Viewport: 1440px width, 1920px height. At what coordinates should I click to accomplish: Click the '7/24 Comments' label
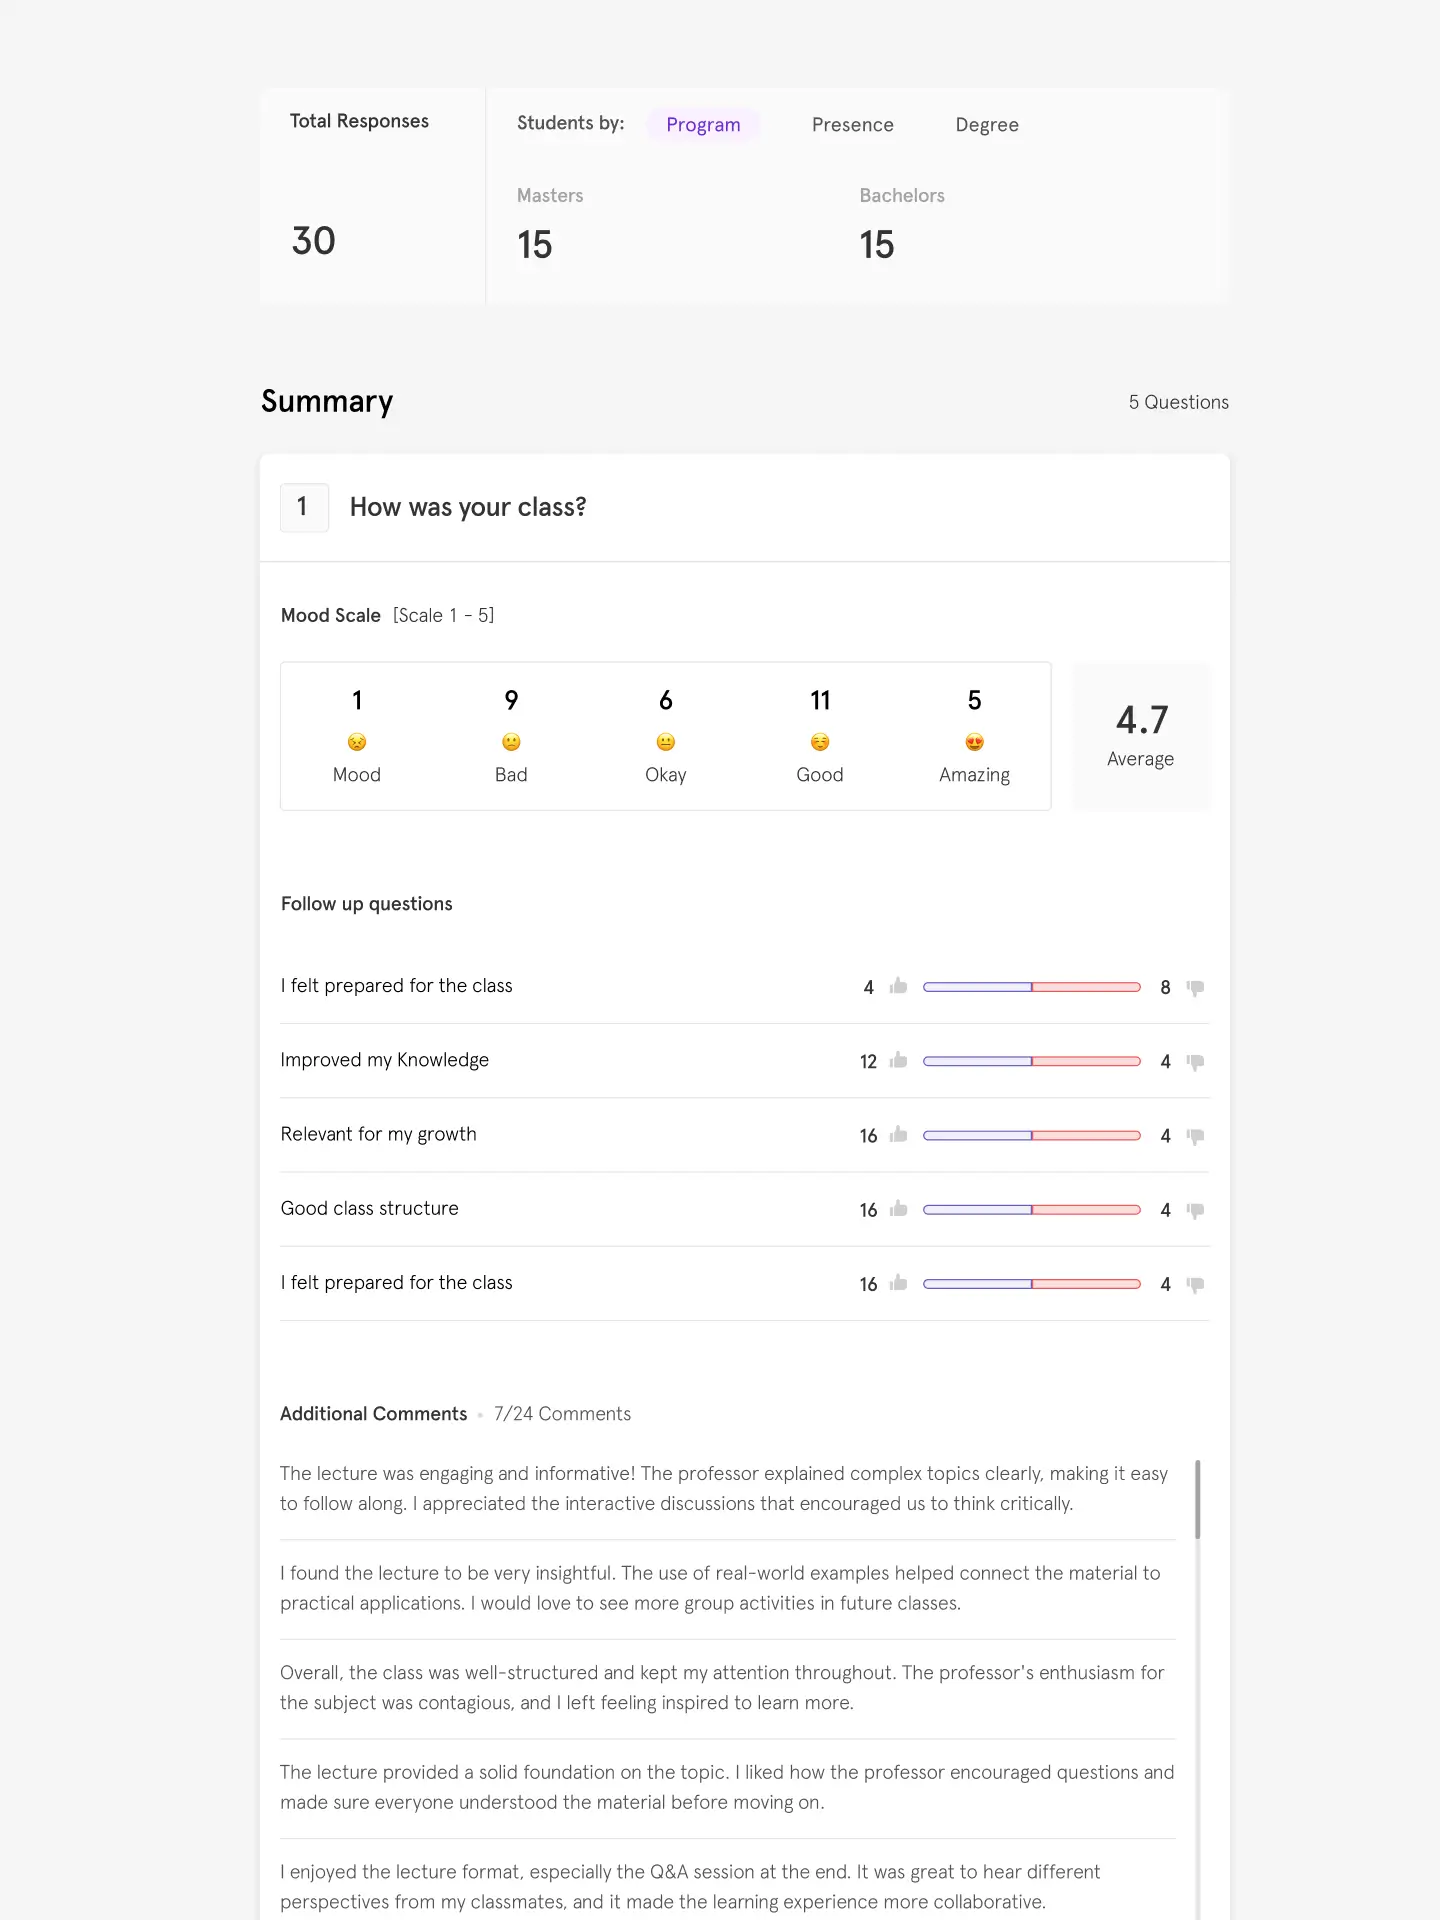(x=562, y=1414)
